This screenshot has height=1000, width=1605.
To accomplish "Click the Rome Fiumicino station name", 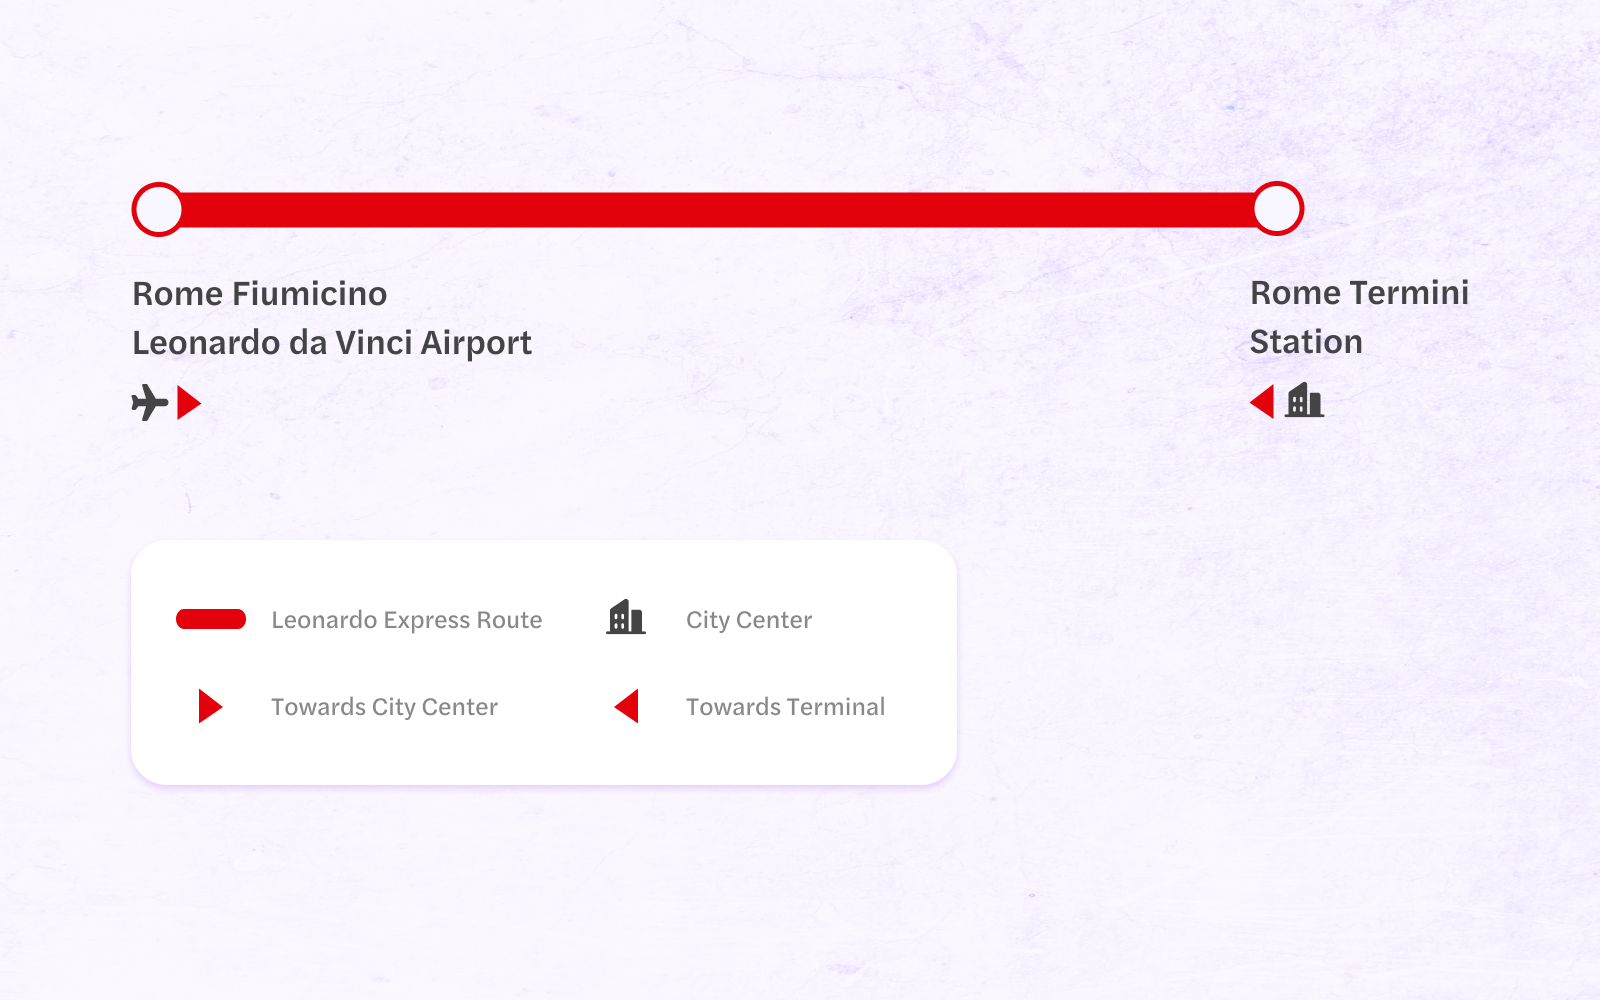I will 260,294.
